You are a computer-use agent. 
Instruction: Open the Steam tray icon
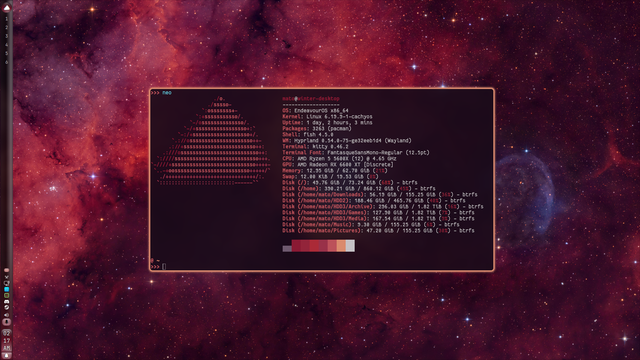click(x=7, y=307)
